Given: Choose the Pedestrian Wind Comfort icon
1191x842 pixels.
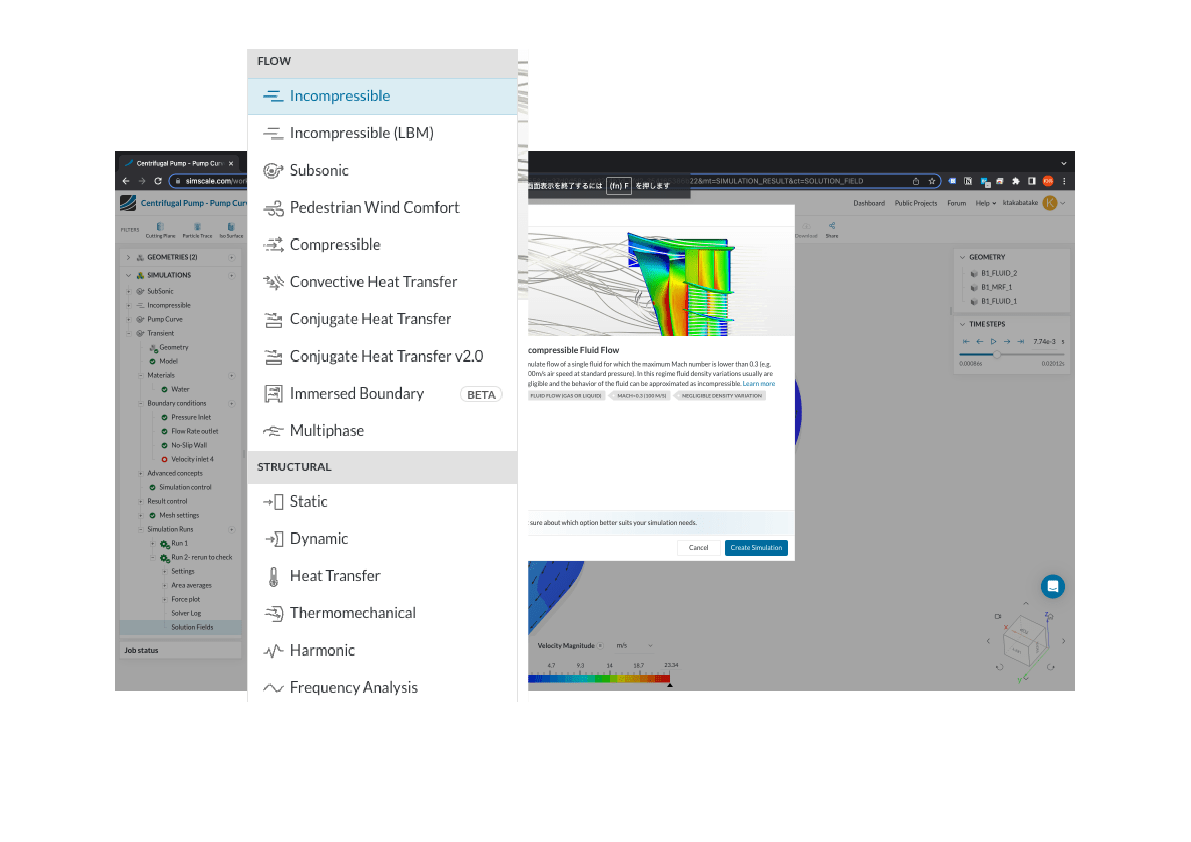Looking at the screenshot, I should [273, 208].
